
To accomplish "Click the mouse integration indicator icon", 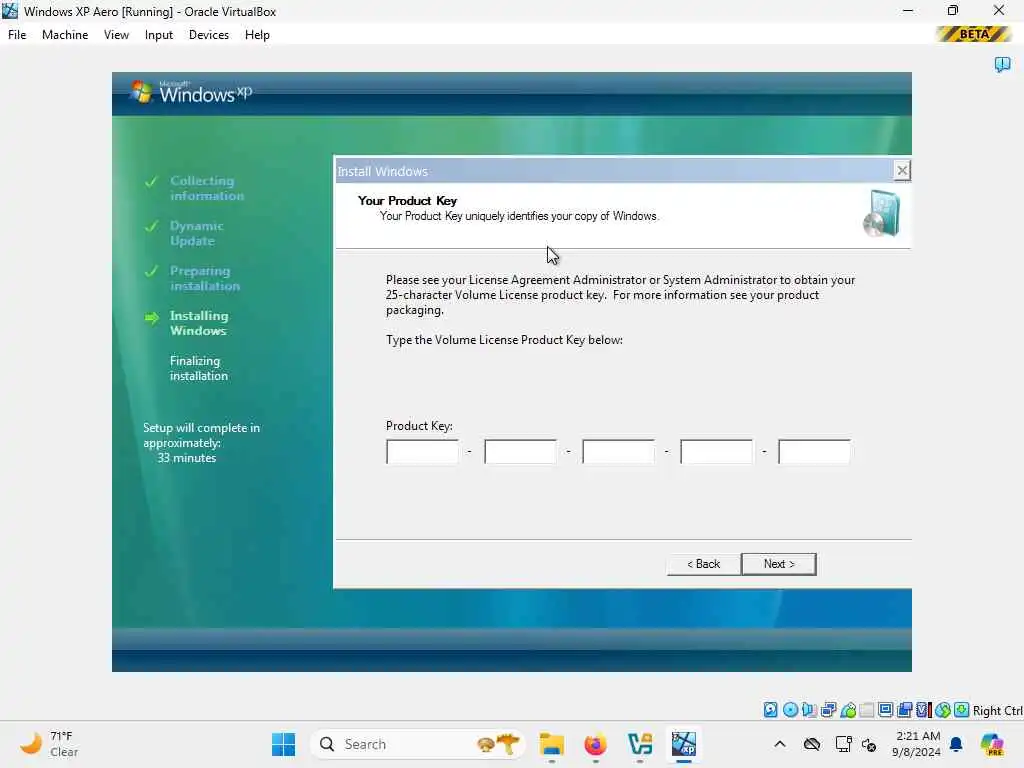I will tap(942, 710).
